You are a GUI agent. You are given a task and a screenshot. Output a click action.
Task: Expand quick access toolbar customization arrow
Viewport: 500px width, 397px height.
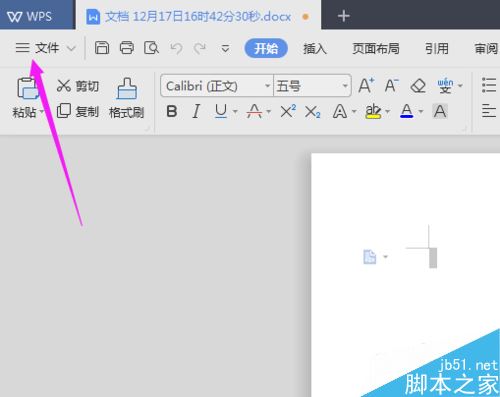click(x=225, y=49)
